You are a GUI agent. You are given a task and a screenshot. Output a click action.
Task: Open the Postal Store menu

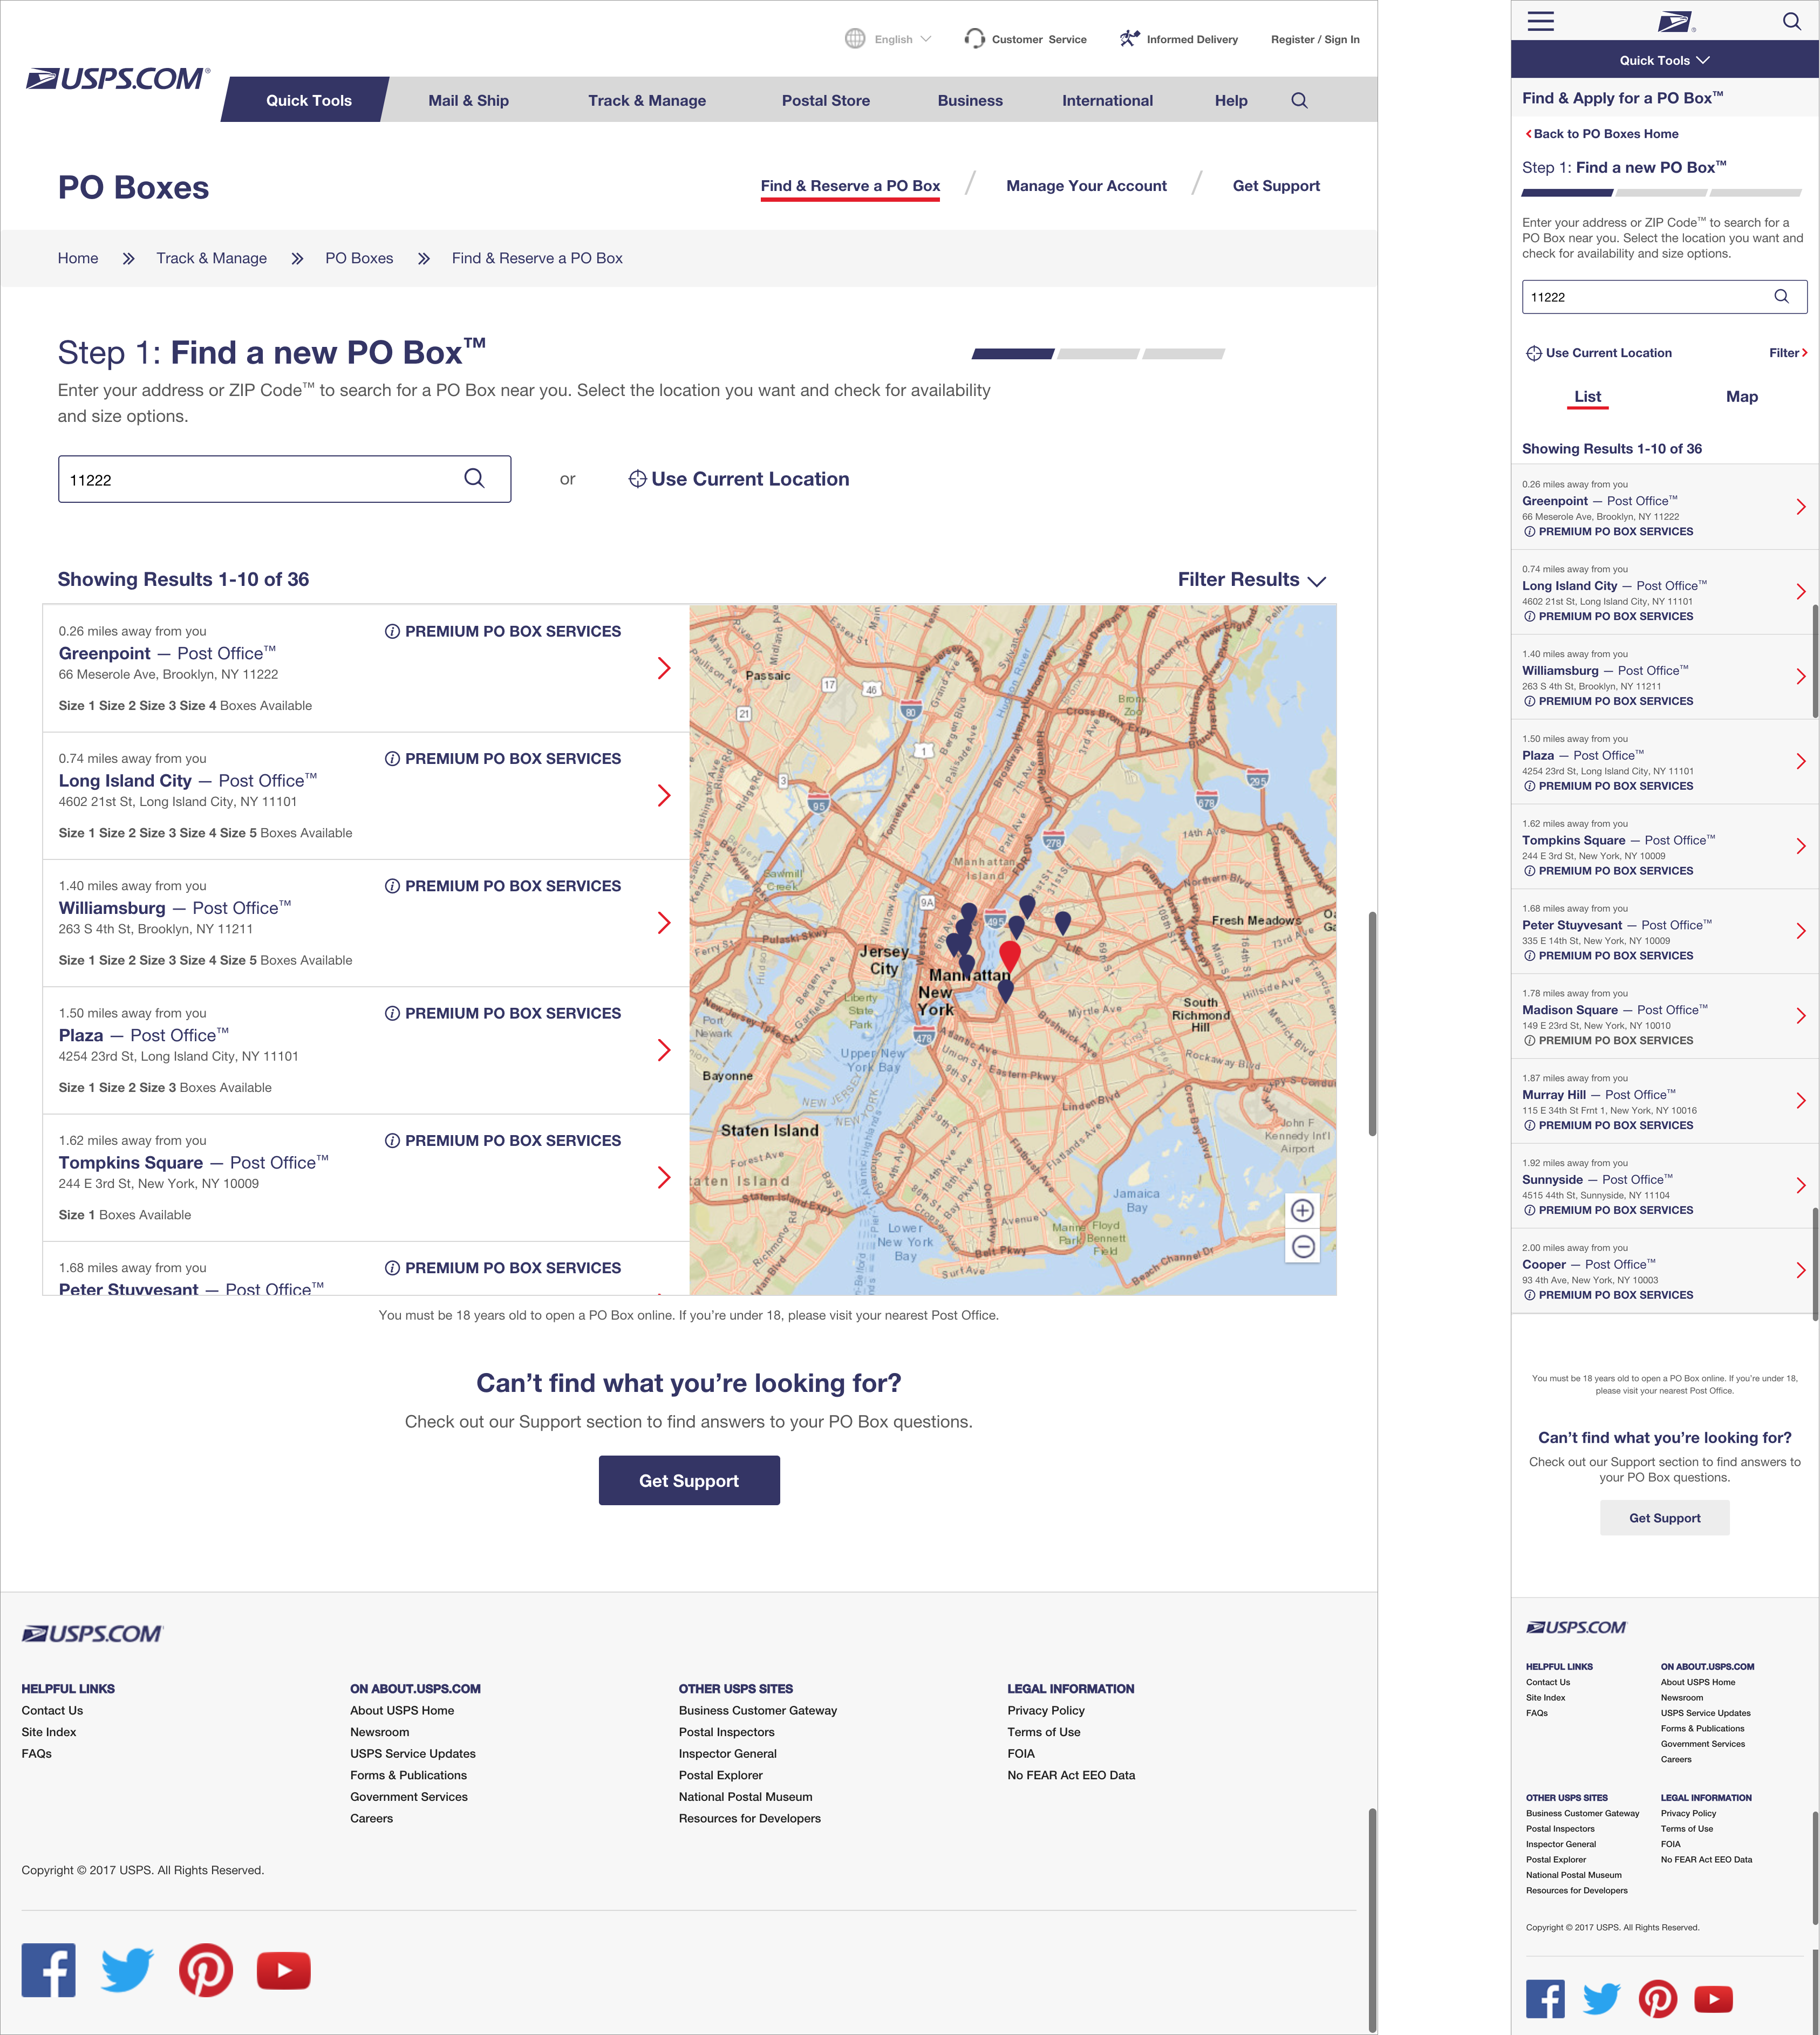tap(826, 100)
